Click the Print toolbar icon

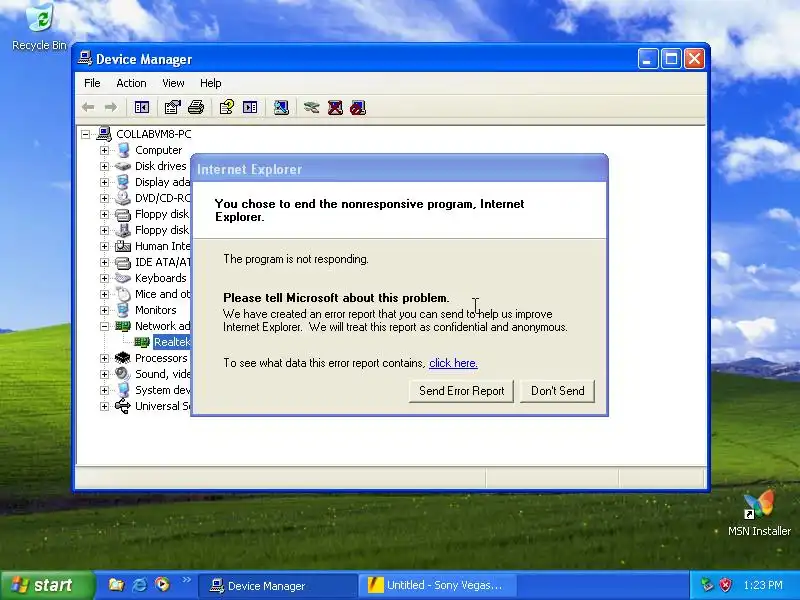coord(196,107)
